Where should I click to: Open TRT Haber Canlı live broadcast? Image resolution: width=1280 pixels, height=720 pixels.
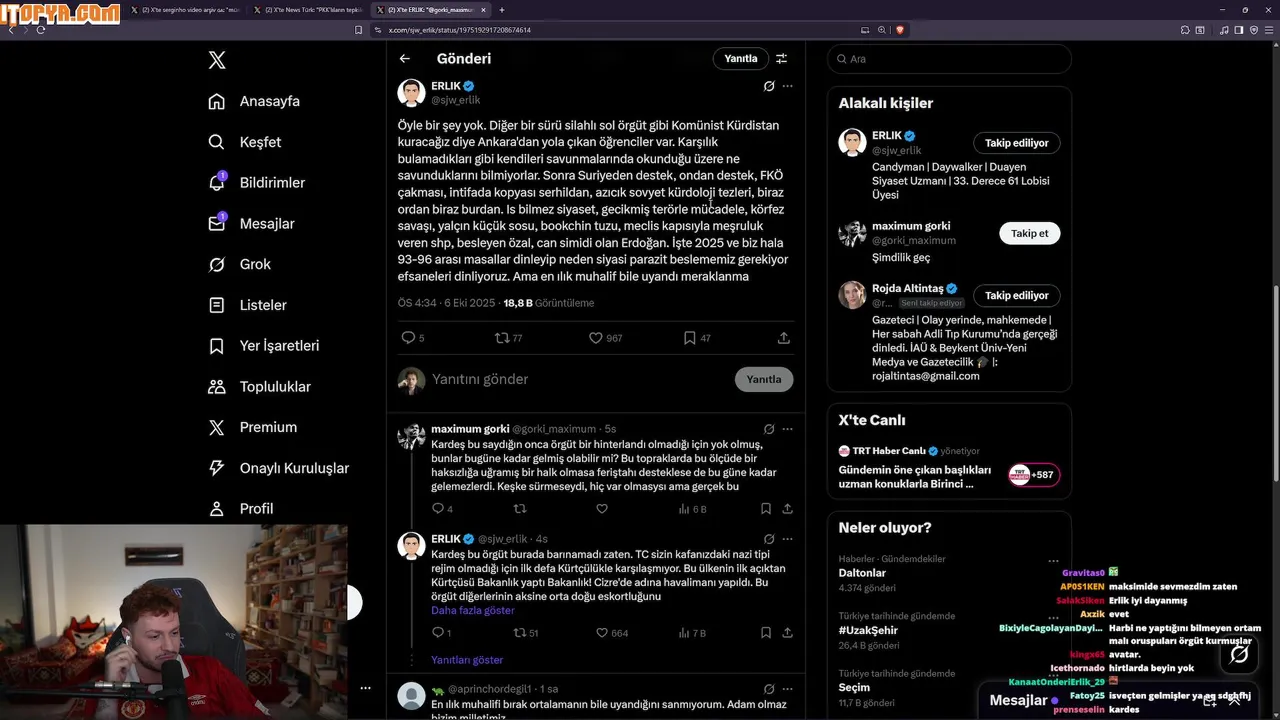[949, 467]
